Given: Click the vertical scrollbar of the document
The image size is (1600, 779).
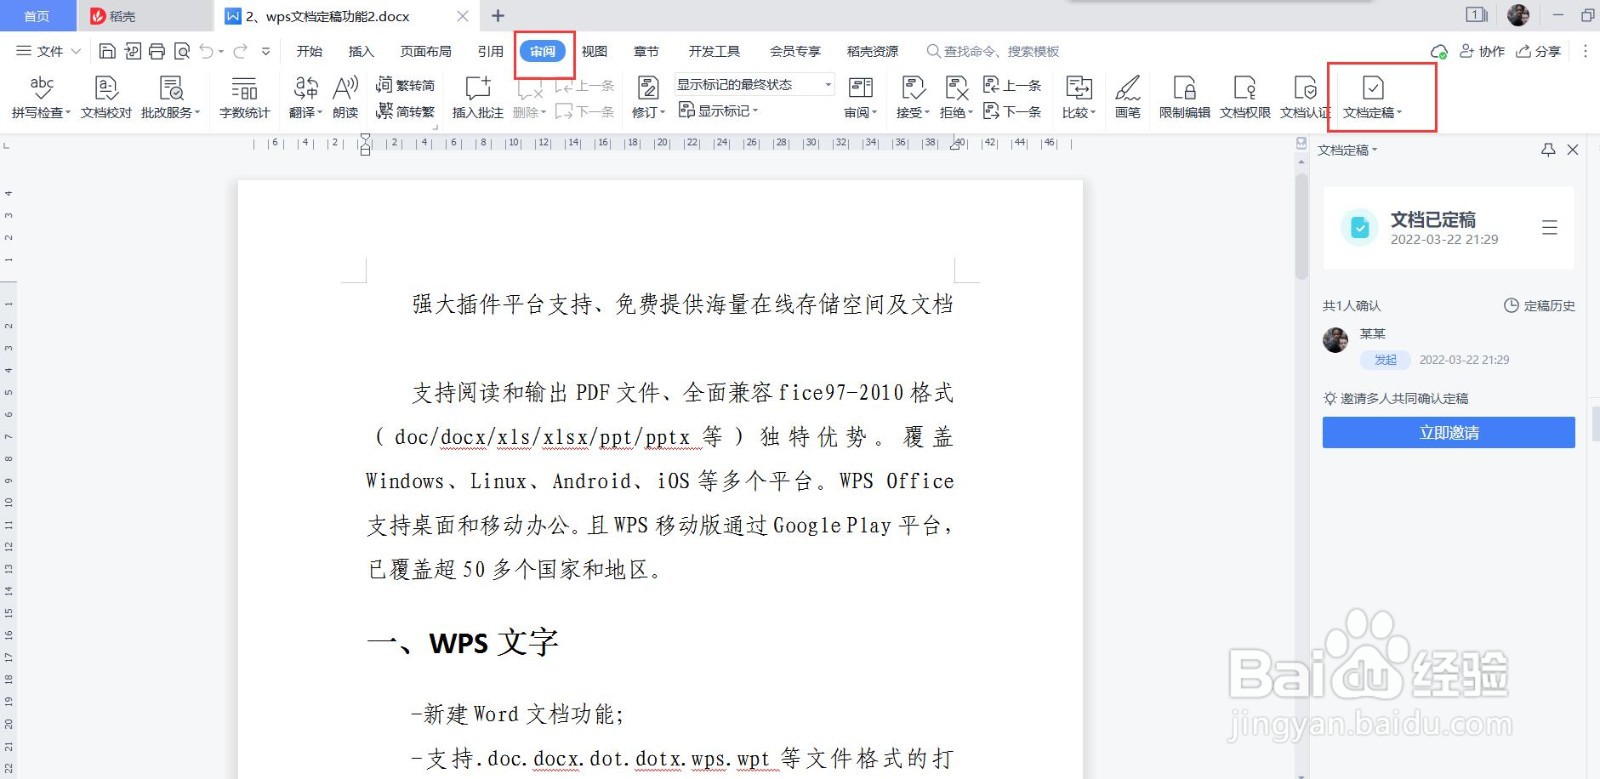Looking at the screenshot, I should point(1301,228).
